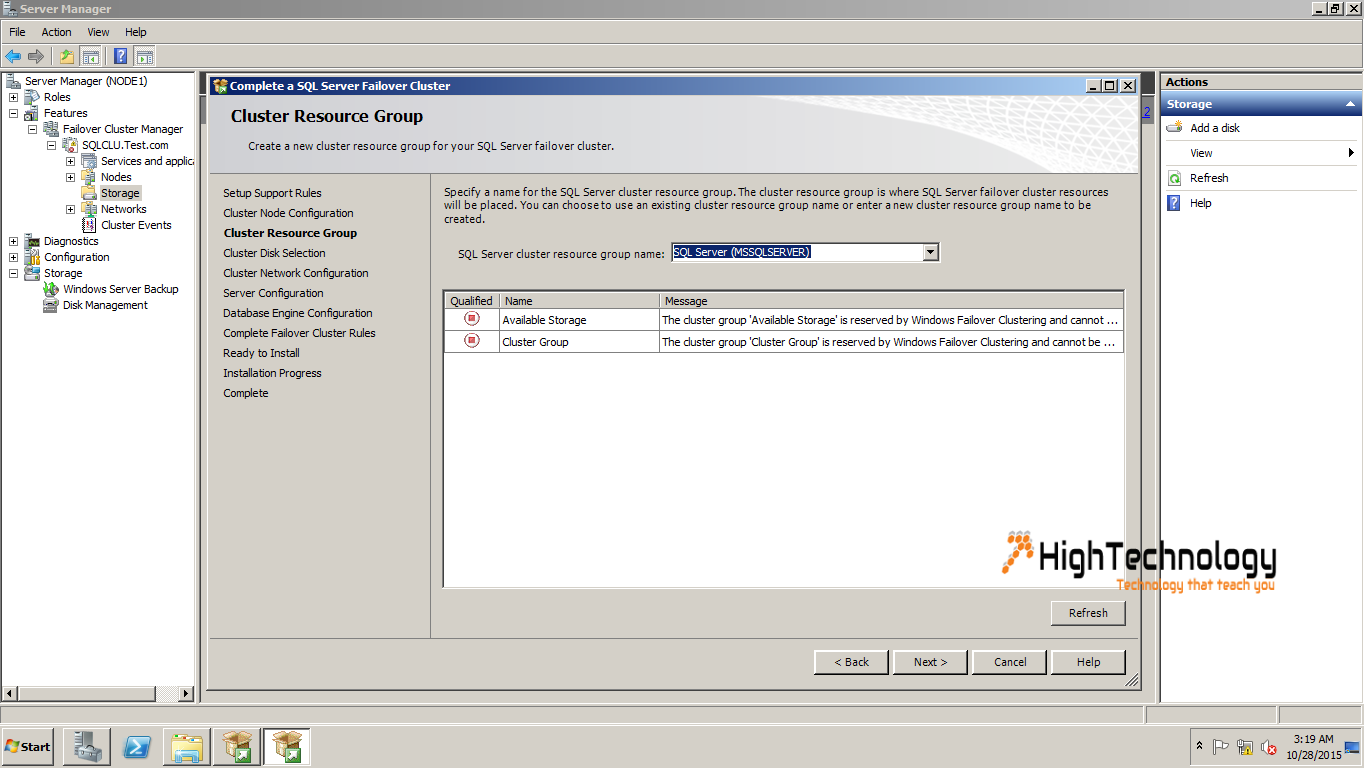Click the wizard's Help button

(1089, 662)
